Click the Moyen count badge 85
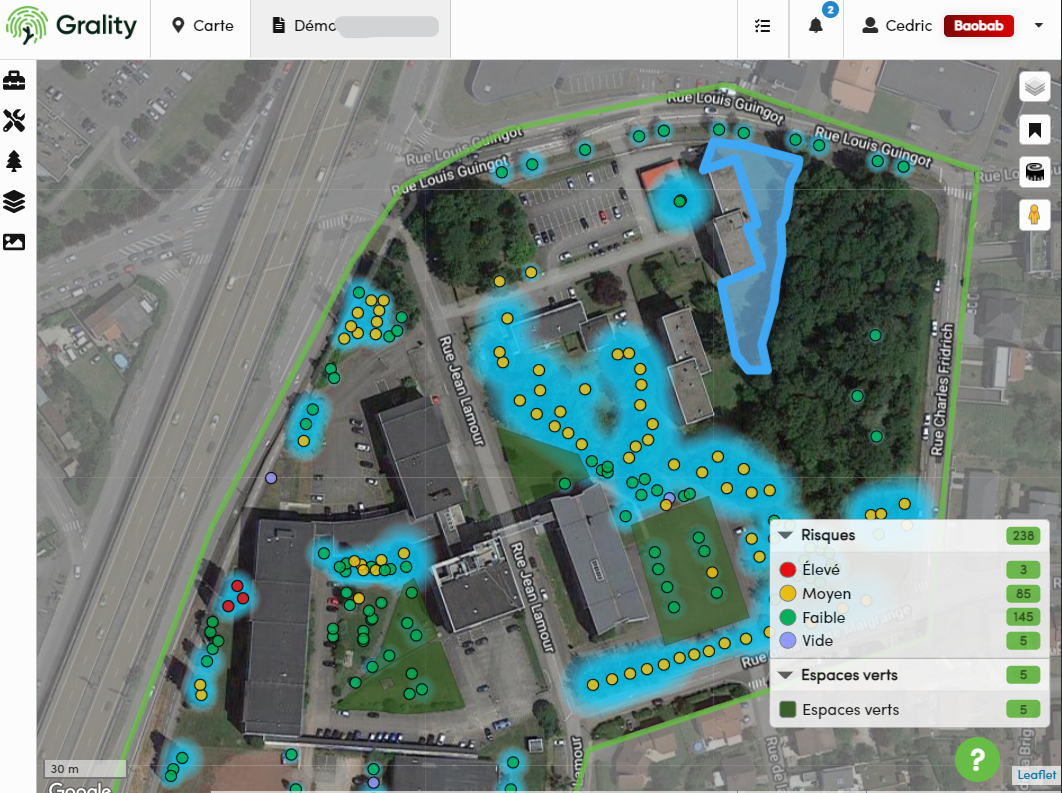 (x=1023, y=594)
